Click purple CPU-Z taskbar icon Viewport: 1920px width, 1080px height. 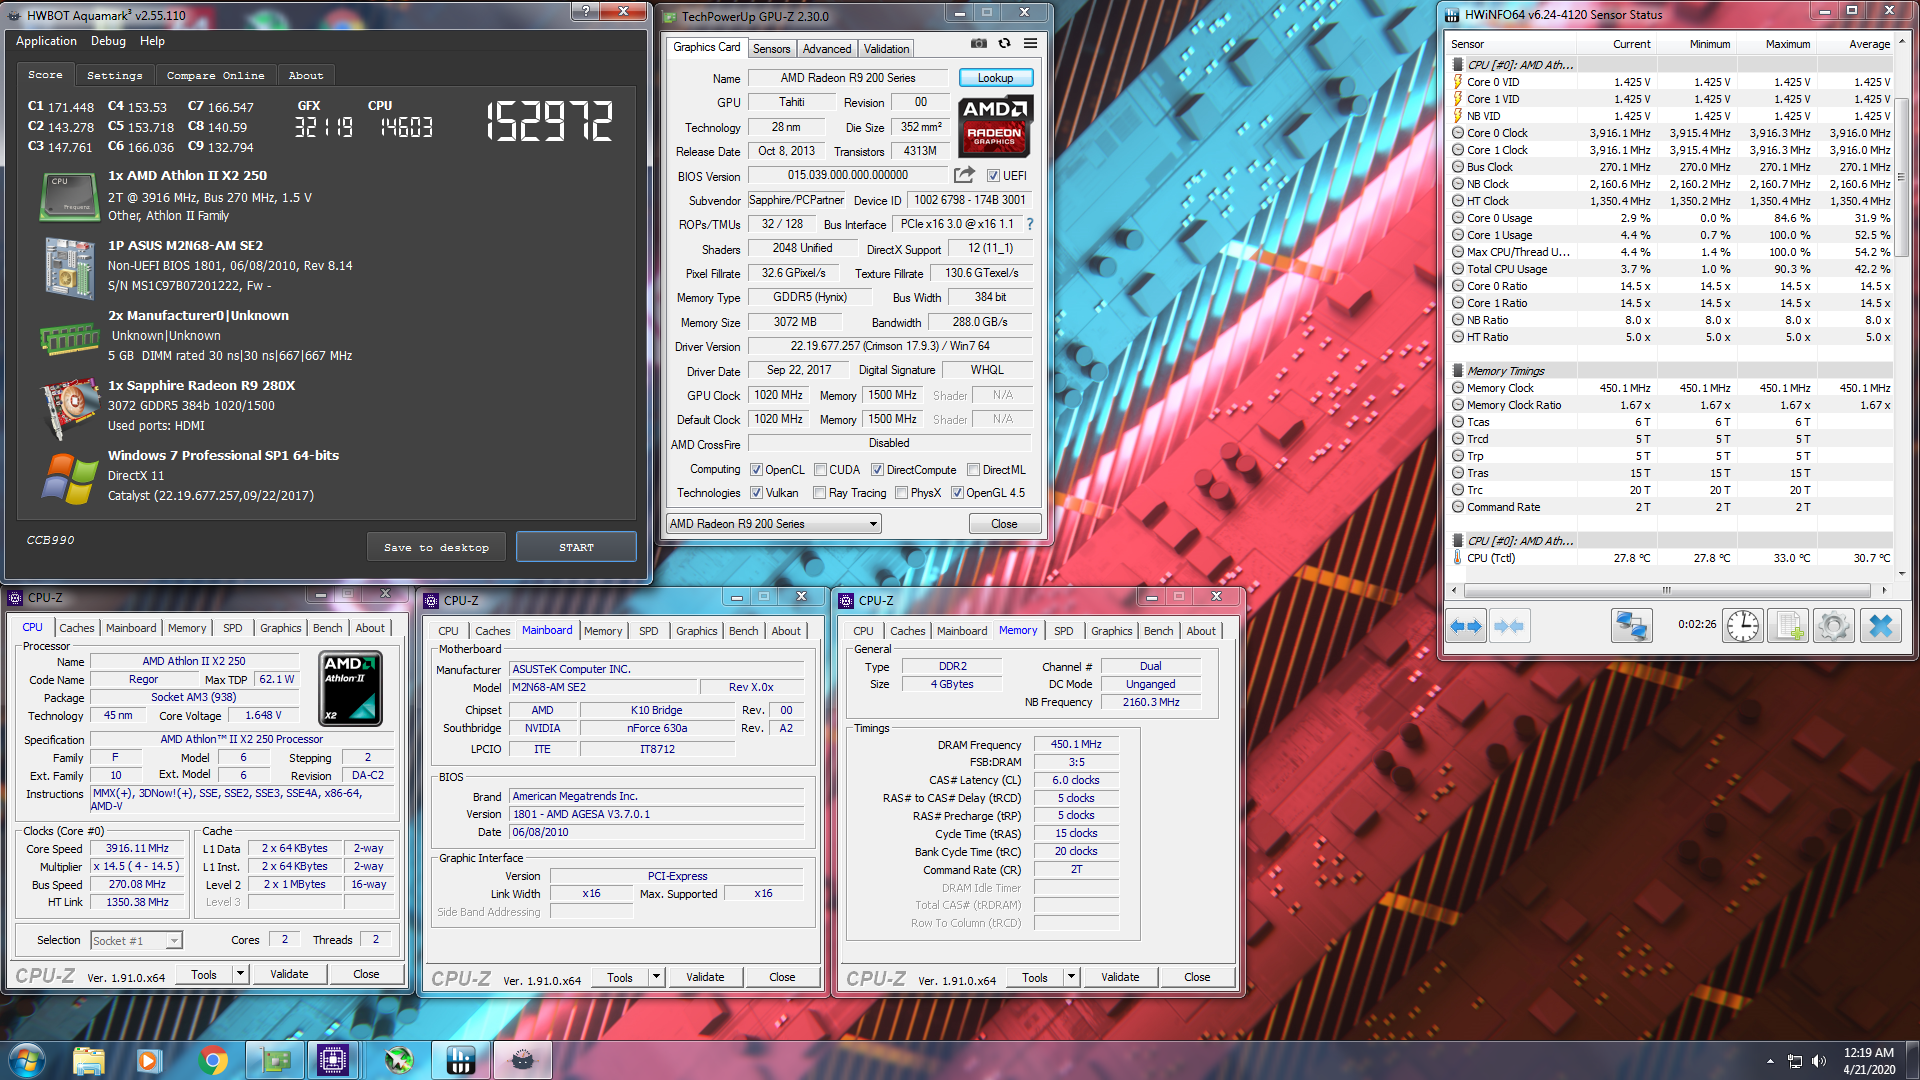[333, 1060]
